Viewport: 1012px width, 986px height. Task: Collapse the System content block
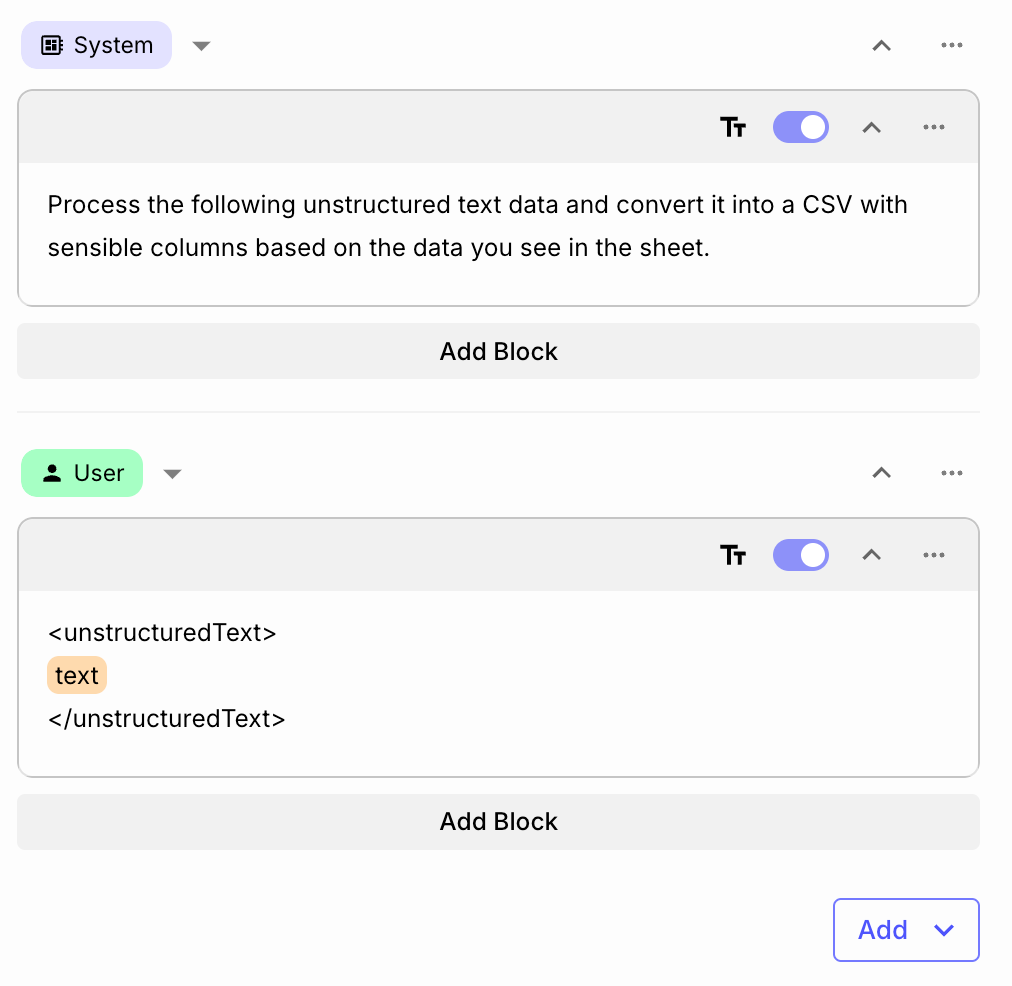872,127
